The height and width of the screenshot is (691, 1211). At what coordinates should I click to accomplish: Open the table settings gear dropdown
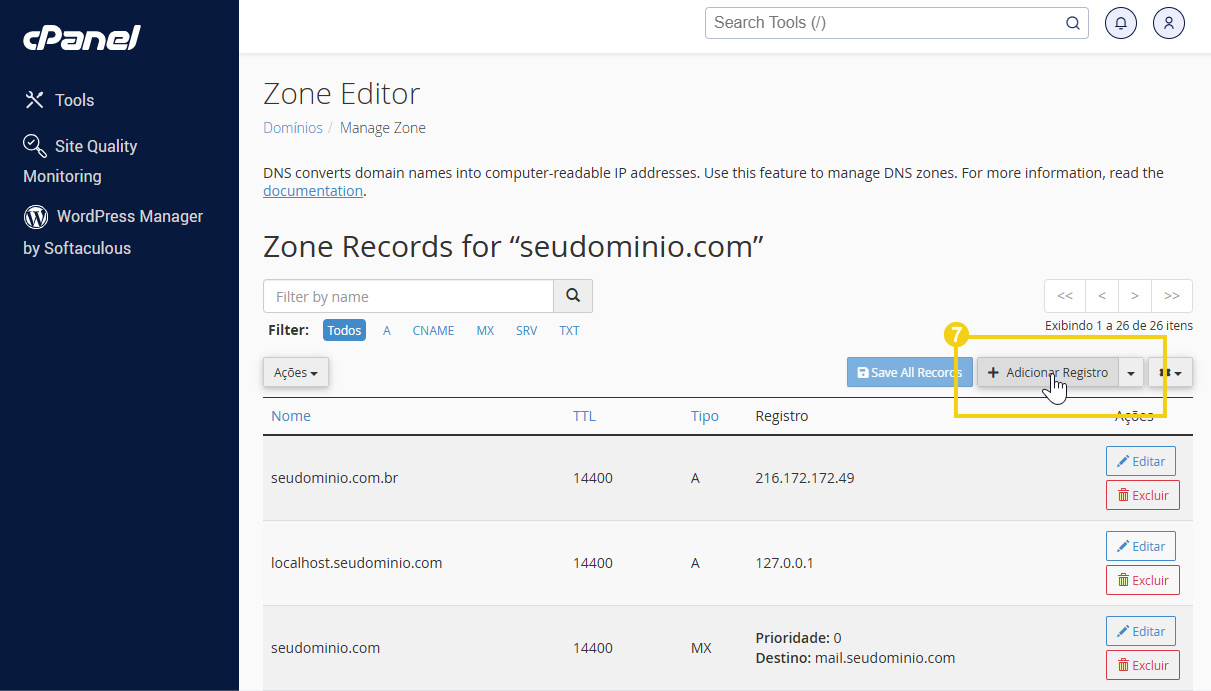coord(1170,372)
